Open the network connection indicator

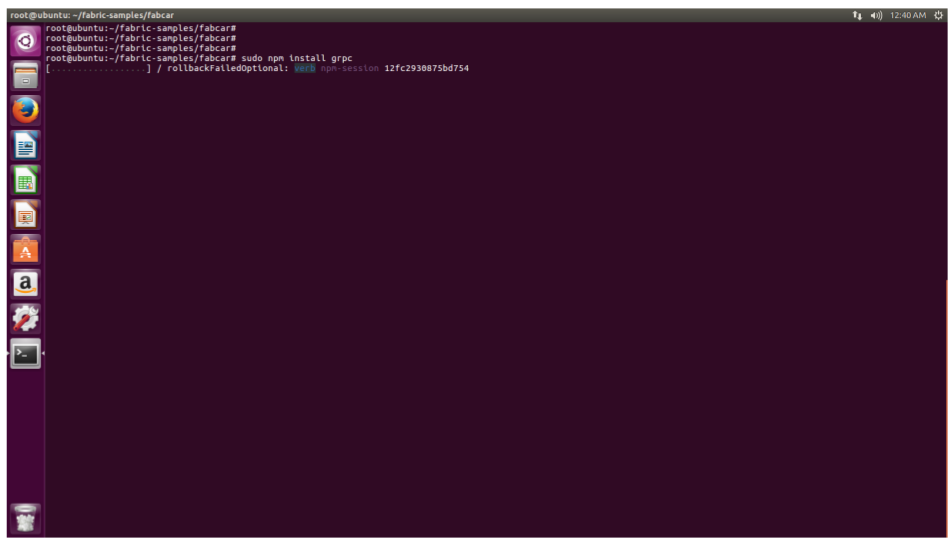coord(857,15)
